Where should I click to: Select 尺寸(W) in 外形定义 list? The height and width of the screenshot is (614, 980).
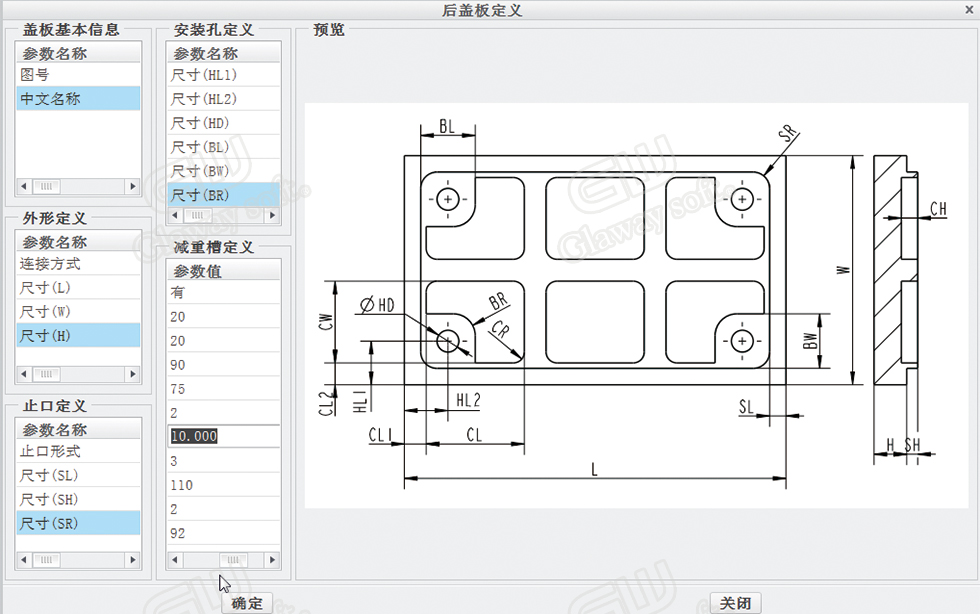pyautogui.click(x=79, y=311)
